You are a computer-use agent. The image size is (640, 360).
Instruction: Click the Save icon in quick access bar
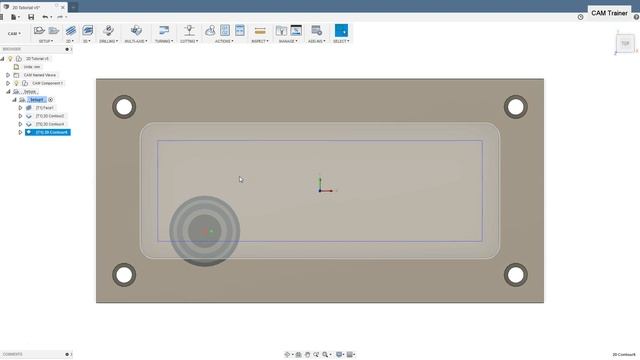(31, 17)
